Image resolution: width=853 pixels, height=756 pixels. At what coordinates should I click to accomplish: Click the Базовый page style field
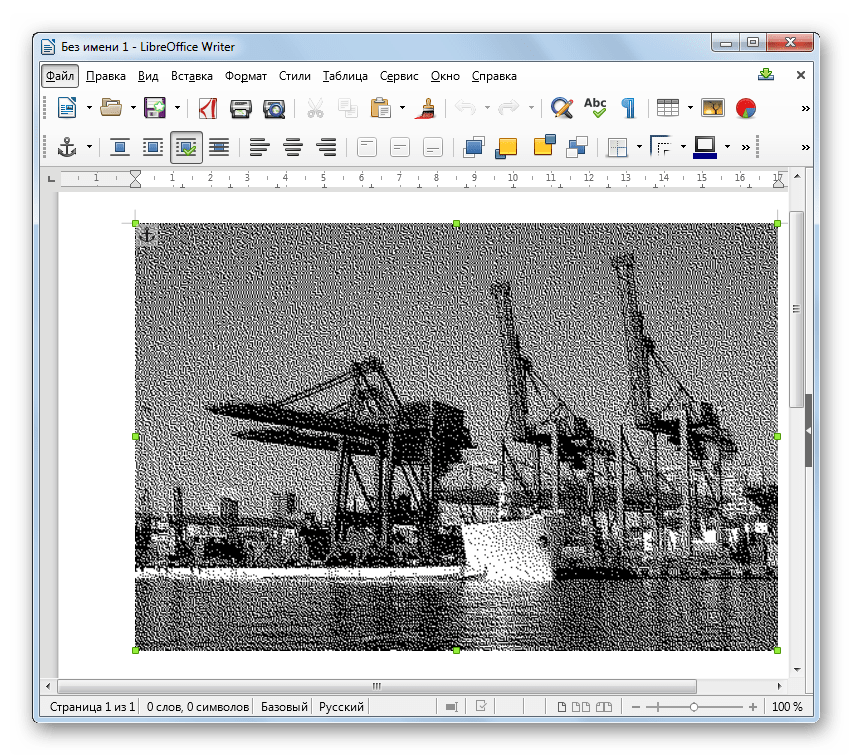click(x=284, y=707)
